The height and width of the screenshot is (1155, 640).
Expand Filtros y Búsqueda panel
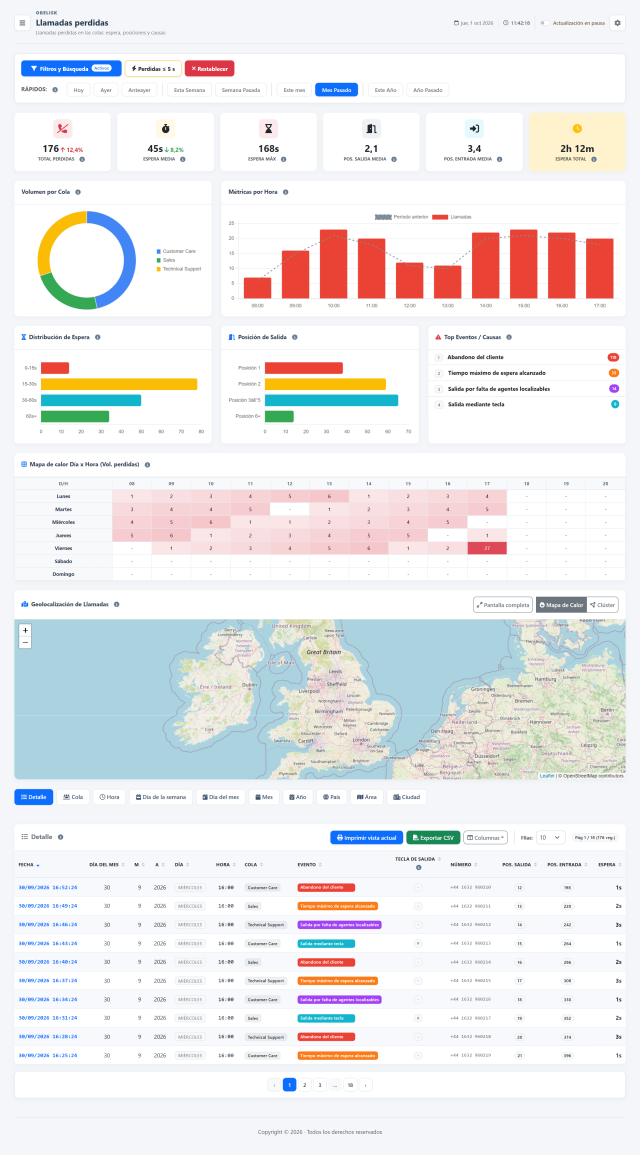point(71,69)
